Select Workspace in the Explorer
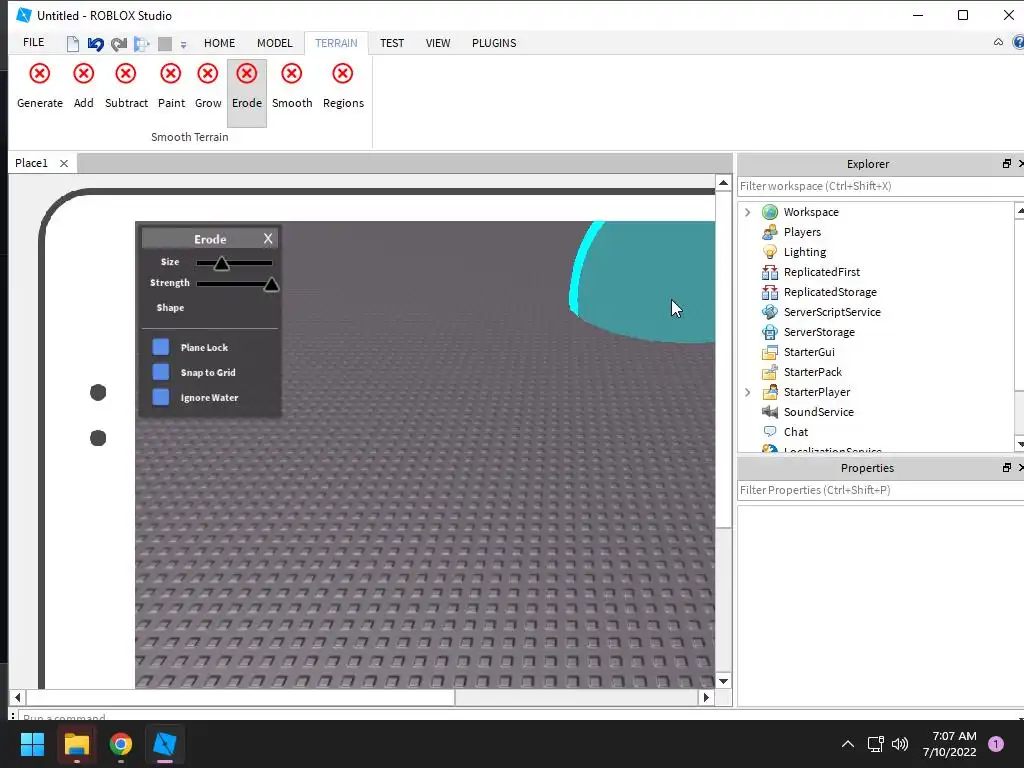Screen dimensions: 1024x768 point(811,212)
